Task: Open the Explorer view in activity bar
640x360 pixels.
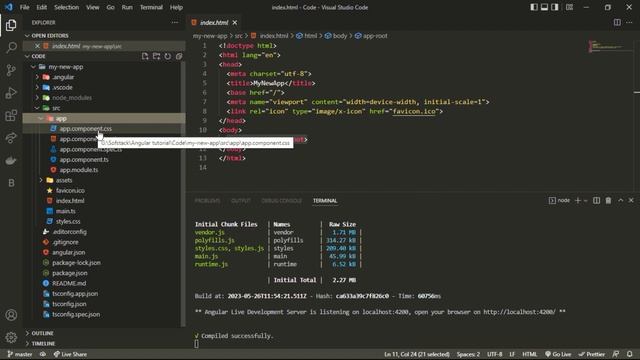Action: [11, 25]
